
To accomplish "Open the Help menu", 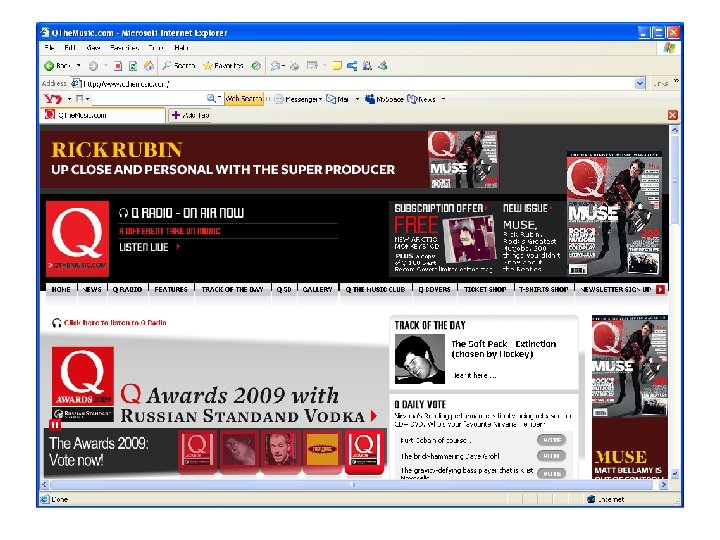I will [181, 48].
